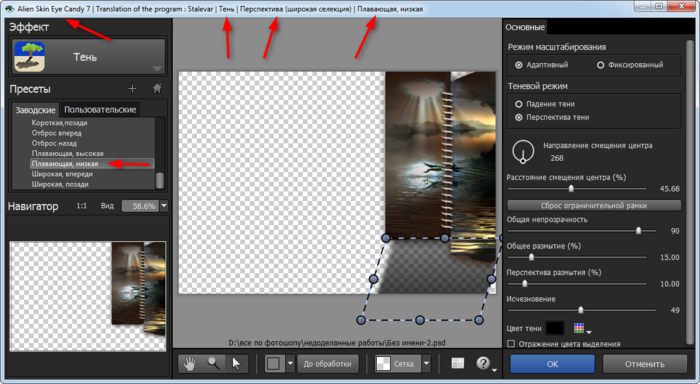Click the home icon in Пресеты

click(157, 88)
